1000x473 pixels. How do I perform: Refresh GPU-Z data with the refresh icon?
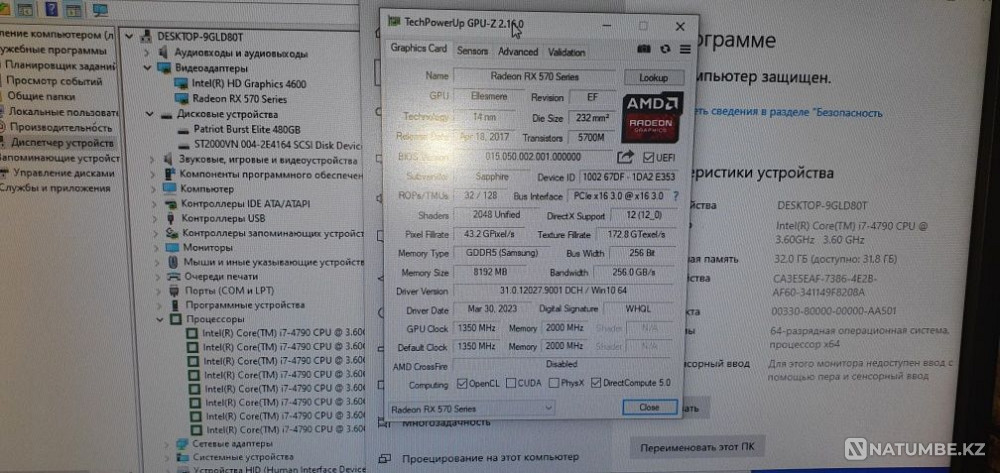pyautogui.click(x=666, y=50)
